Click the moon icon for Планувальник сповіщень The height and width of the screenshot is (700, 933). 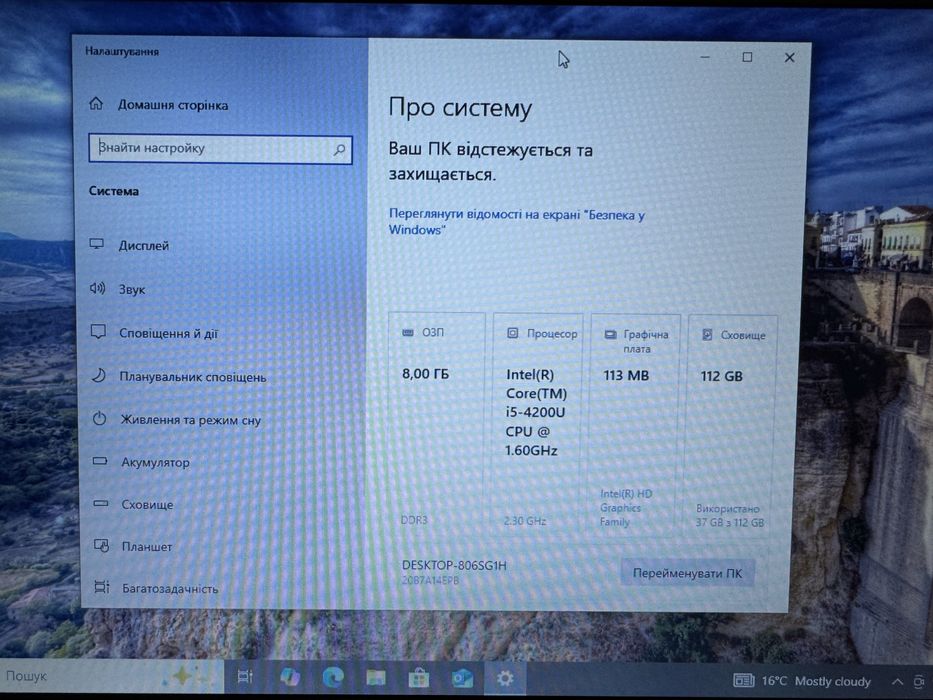[x=98, y=376]
